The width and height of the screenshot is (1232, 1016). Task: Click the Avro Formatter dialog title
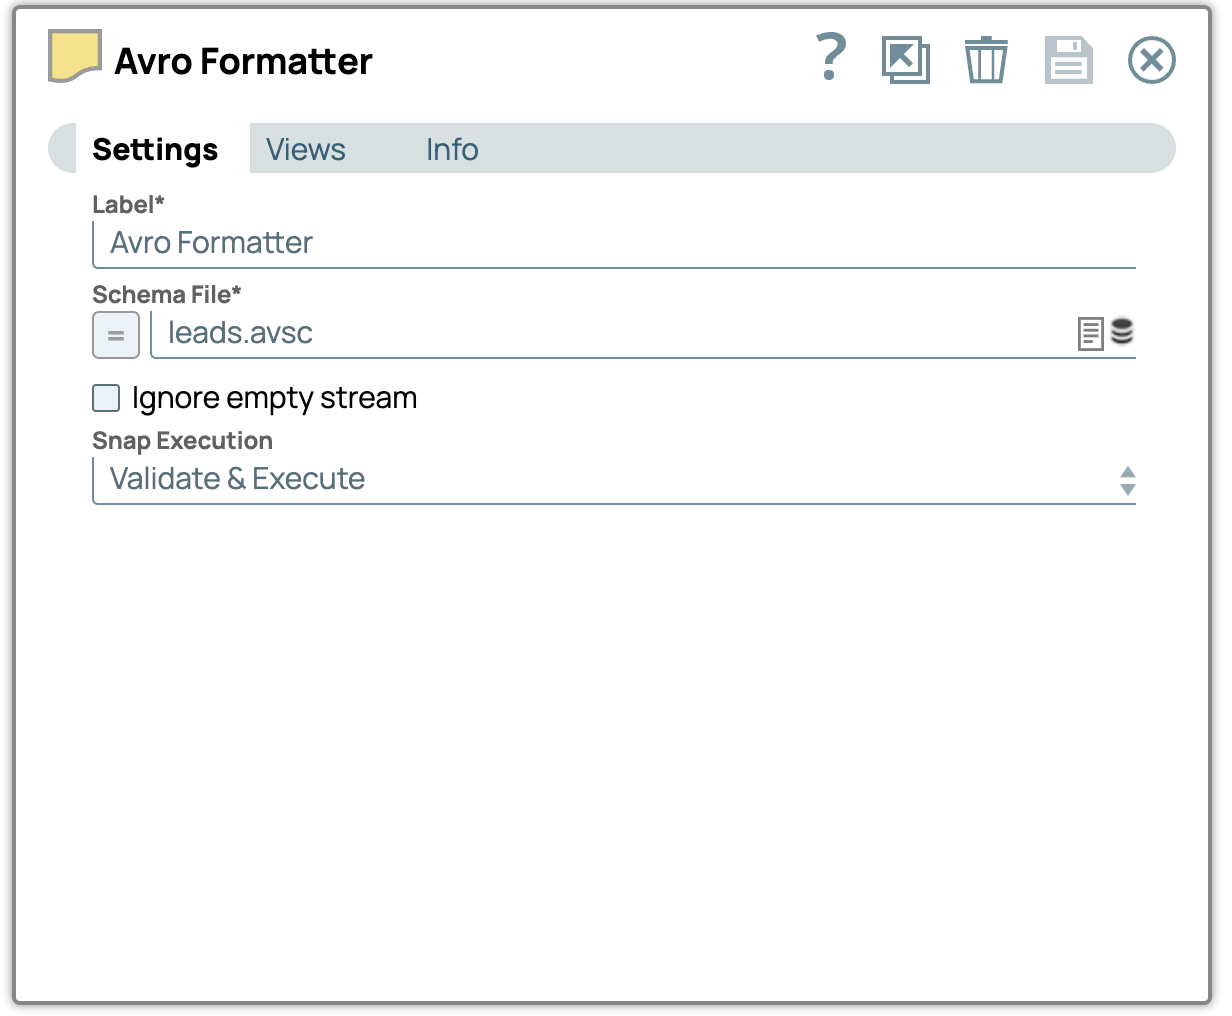click(243, 61)
